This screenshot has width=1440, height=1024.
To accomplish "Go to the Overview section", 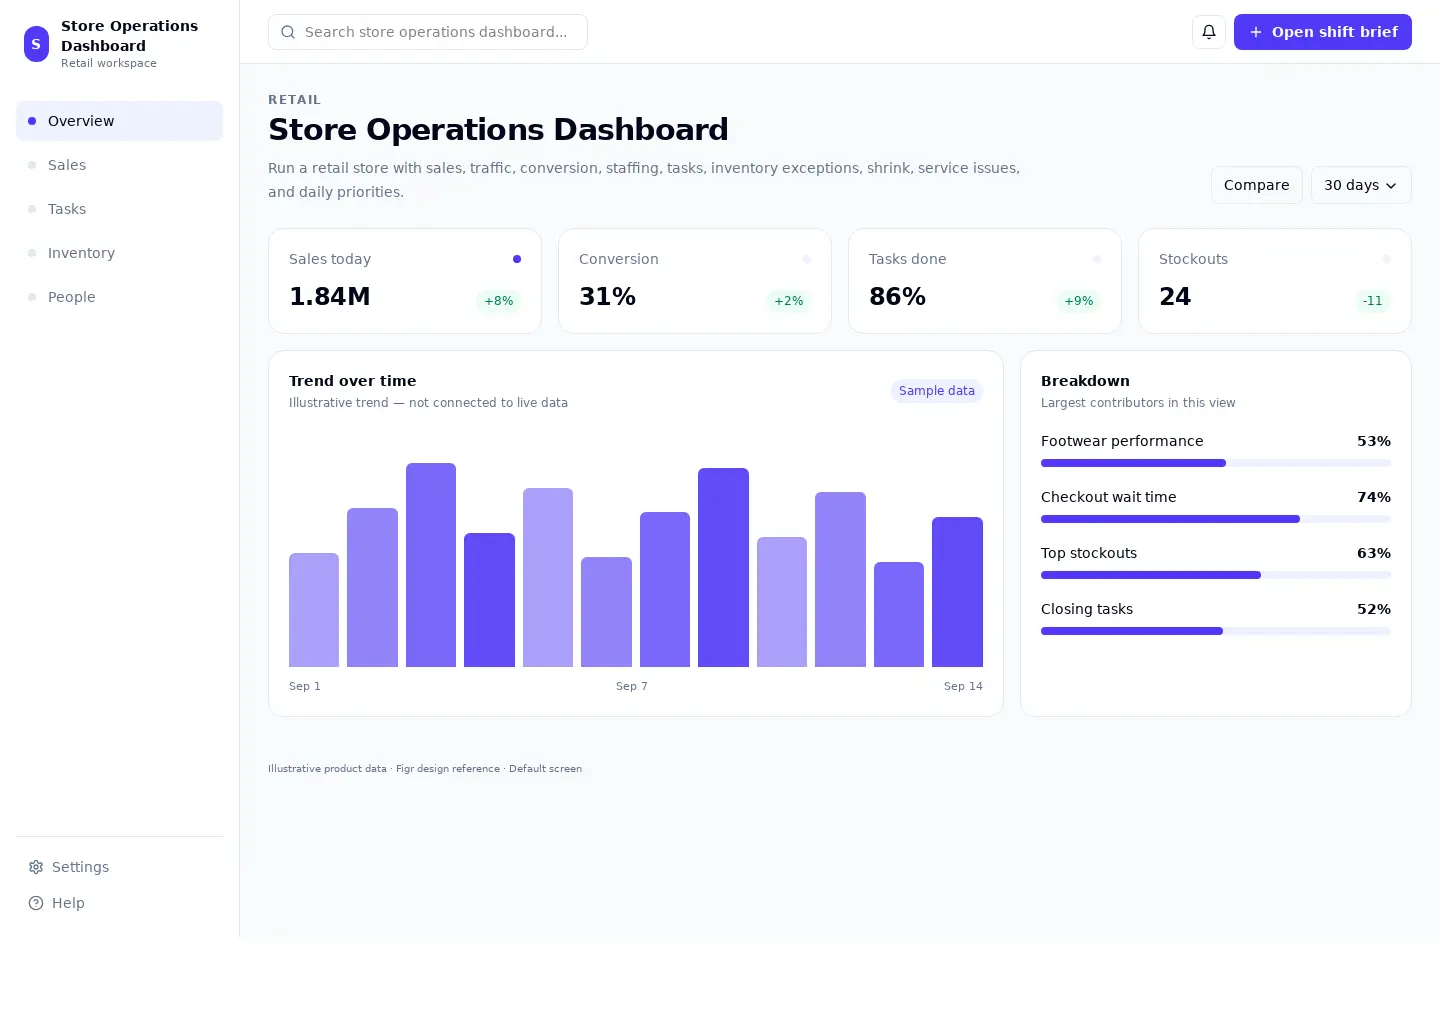I will point(119,121).
